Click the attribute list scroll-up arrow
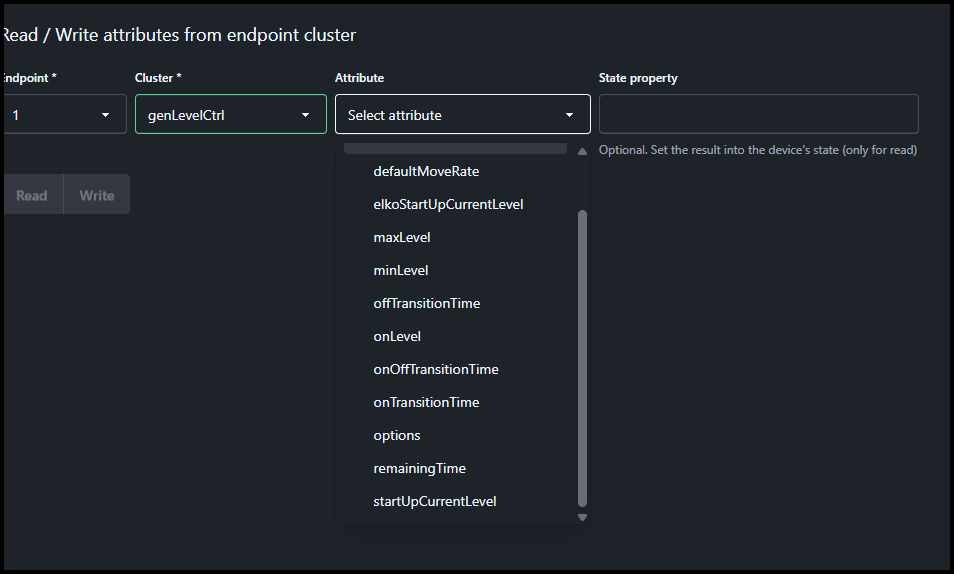The image size is (954, 574). pyautogui.click(x=582, y=152)
